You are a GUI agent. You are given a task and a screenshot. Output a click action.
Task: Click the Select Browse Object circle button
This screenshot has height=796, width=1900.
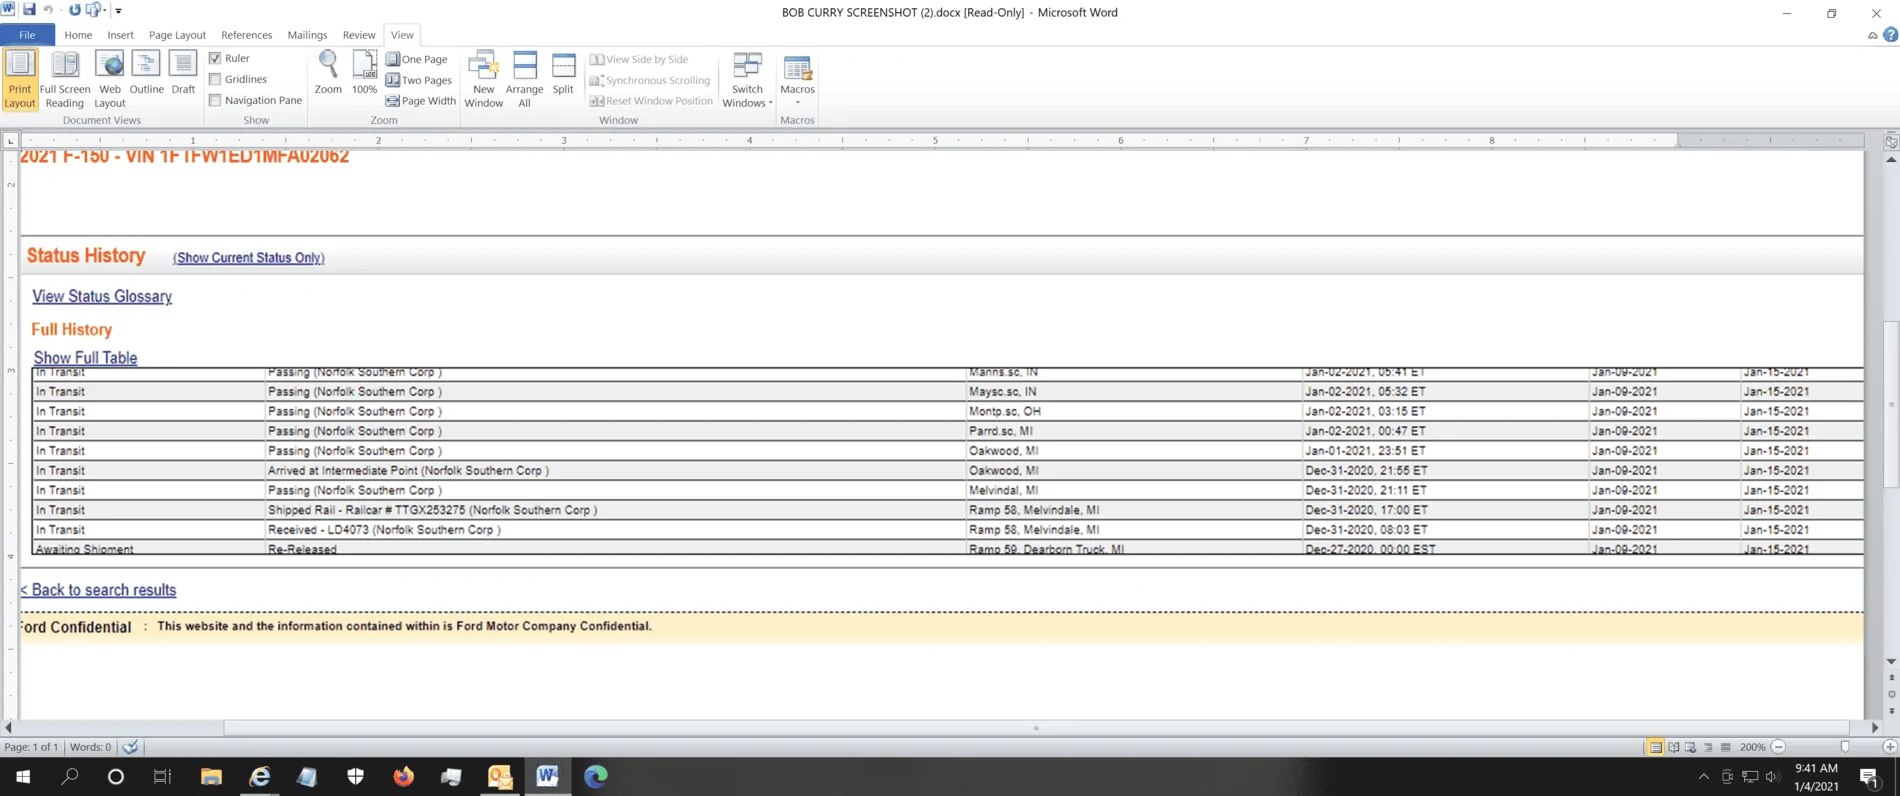pyautogui.click(x=1891, y=694)
